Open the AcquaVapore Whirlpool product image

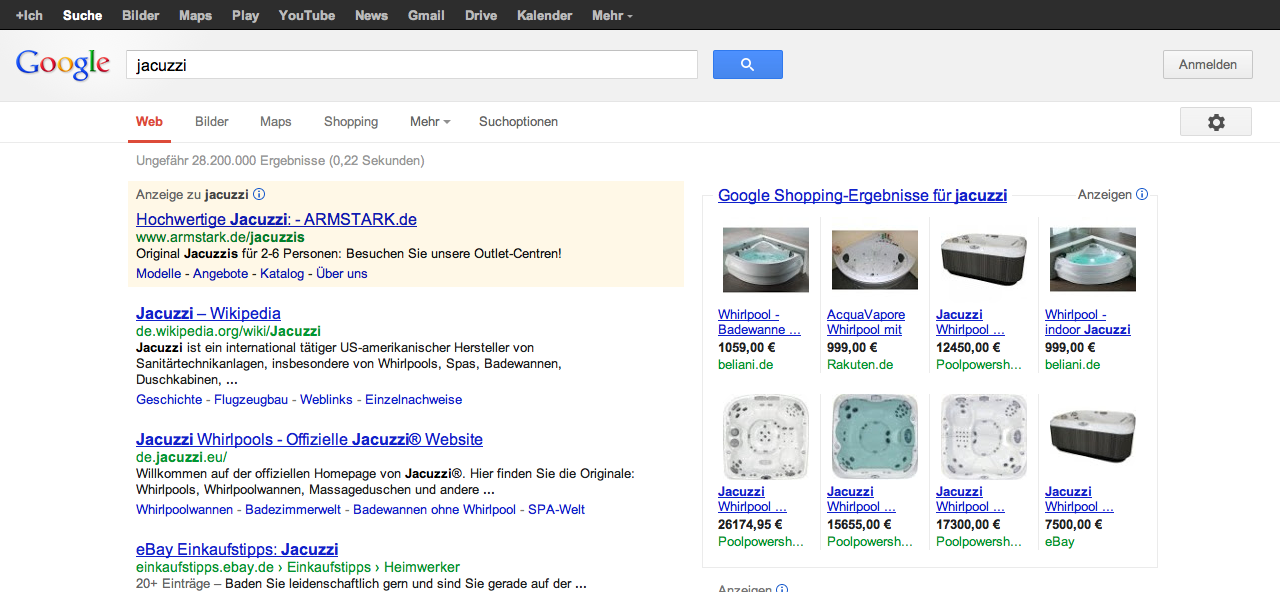tap(874, 260)
